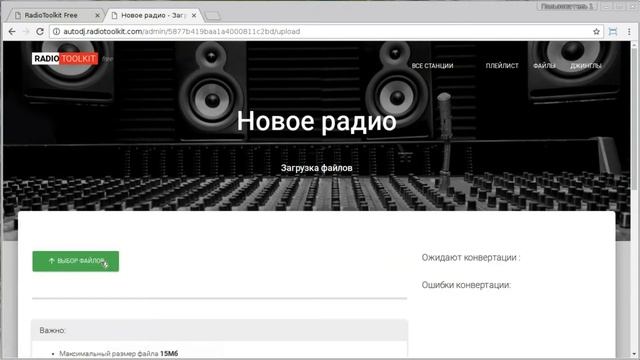Open a new browser tab

click(213, 16)
